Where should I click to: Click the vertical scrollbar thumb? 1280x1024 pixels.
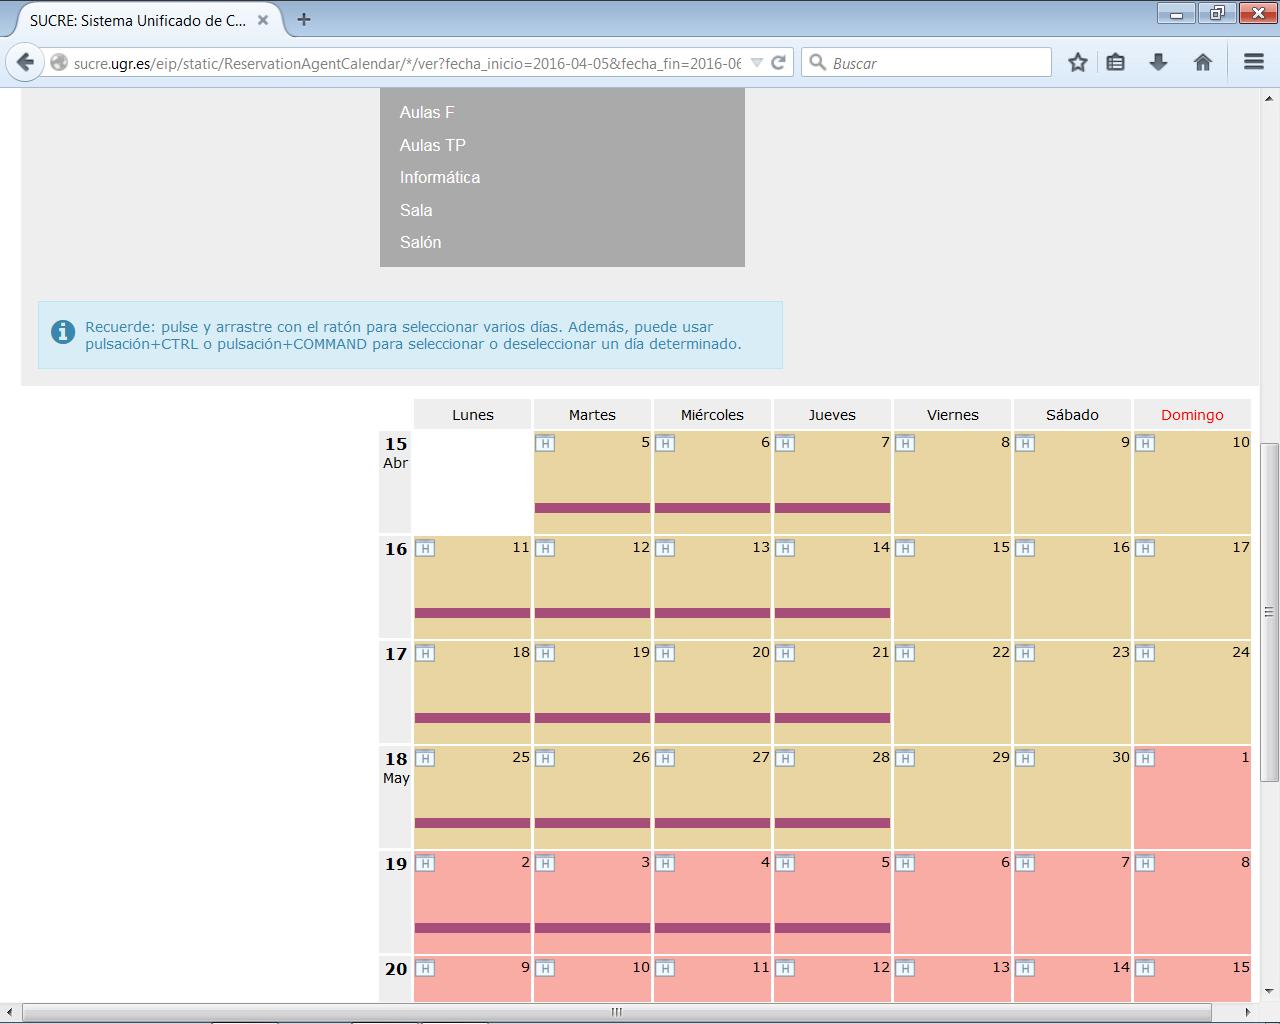click(x=1269, y=611)
